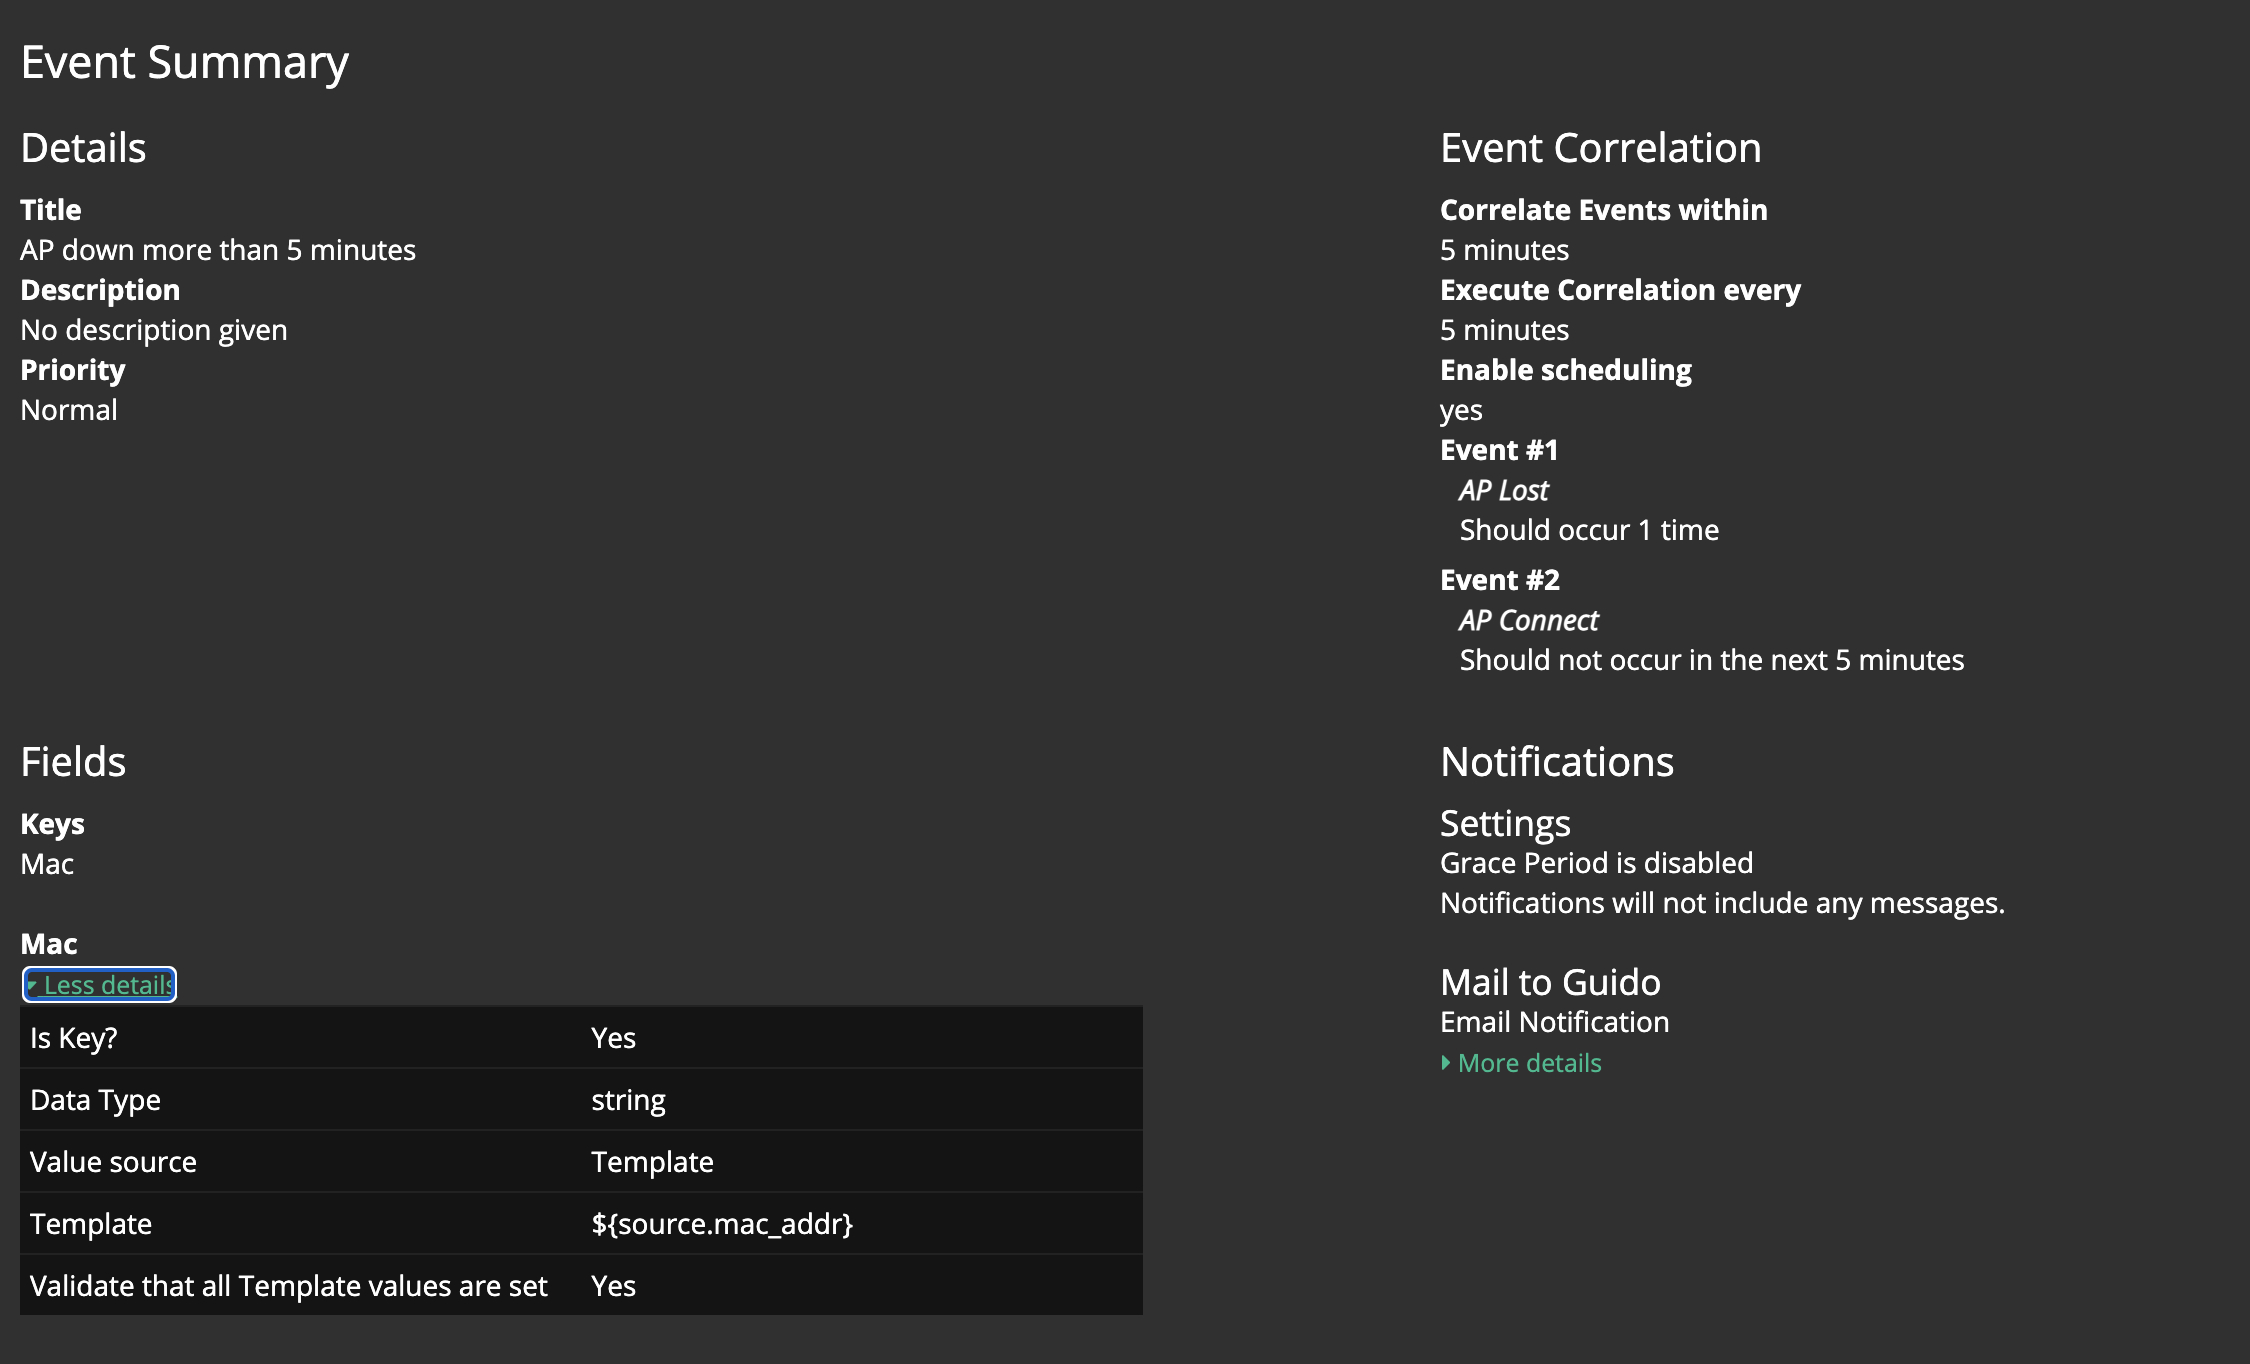Click the Mail to Guido notification title
The height and width of the screenshot is (1364, 2250).
point(1550,982)
